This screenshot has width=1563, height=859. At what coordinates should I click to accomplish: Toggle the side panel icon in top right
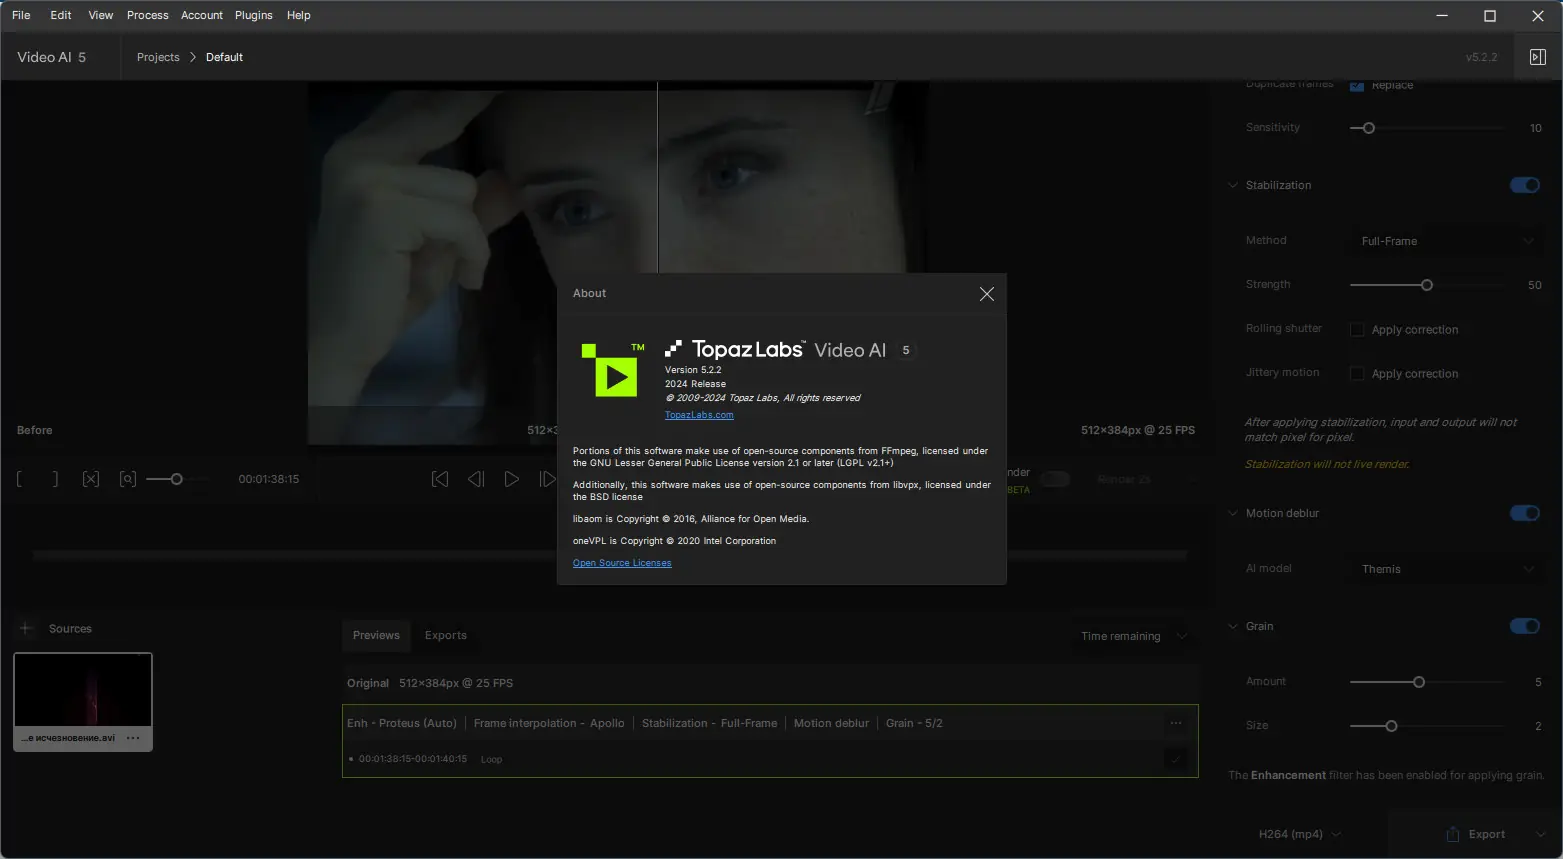(1538, 57)
